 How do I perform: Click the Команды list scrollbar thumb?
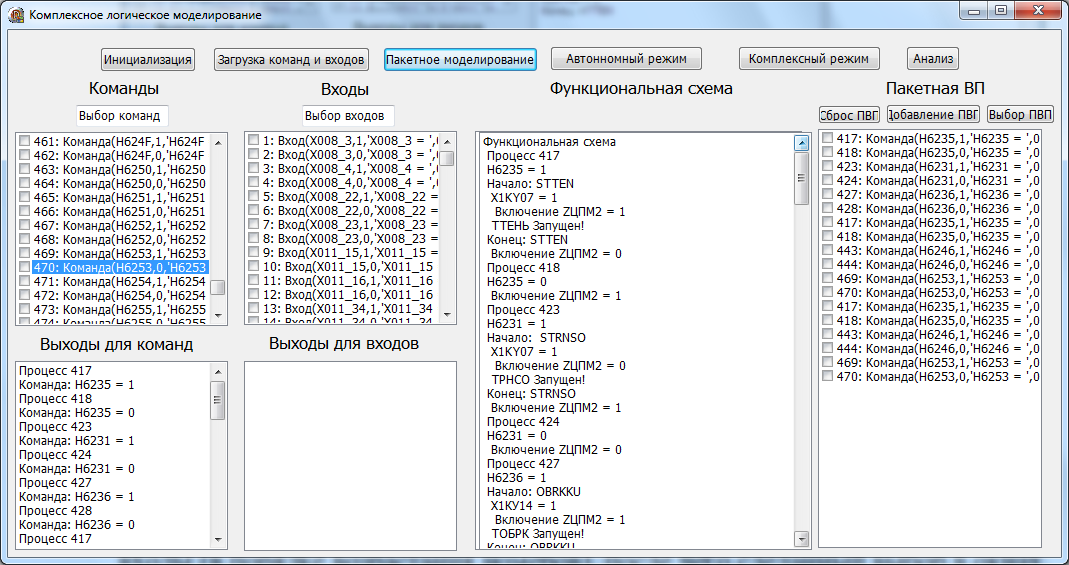pos(218,288)
